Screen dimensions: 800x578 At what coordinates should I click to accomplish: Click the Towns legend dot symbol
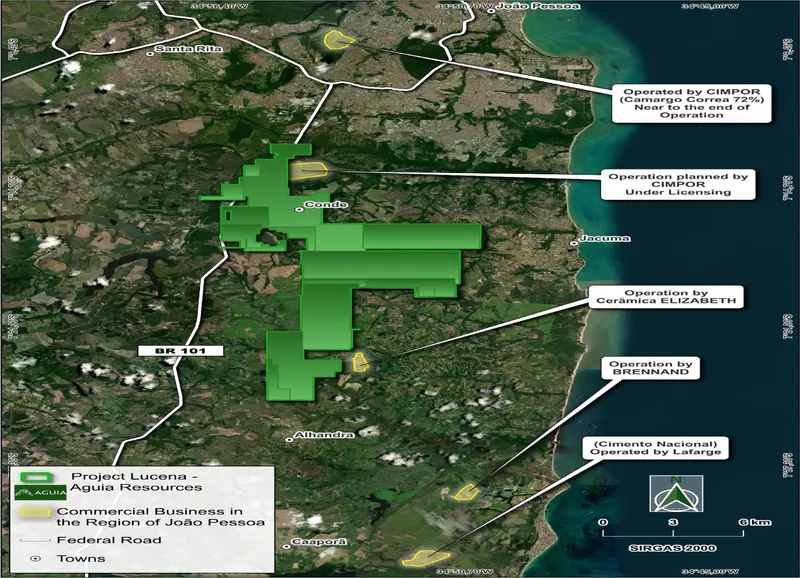tap(35, 559)
